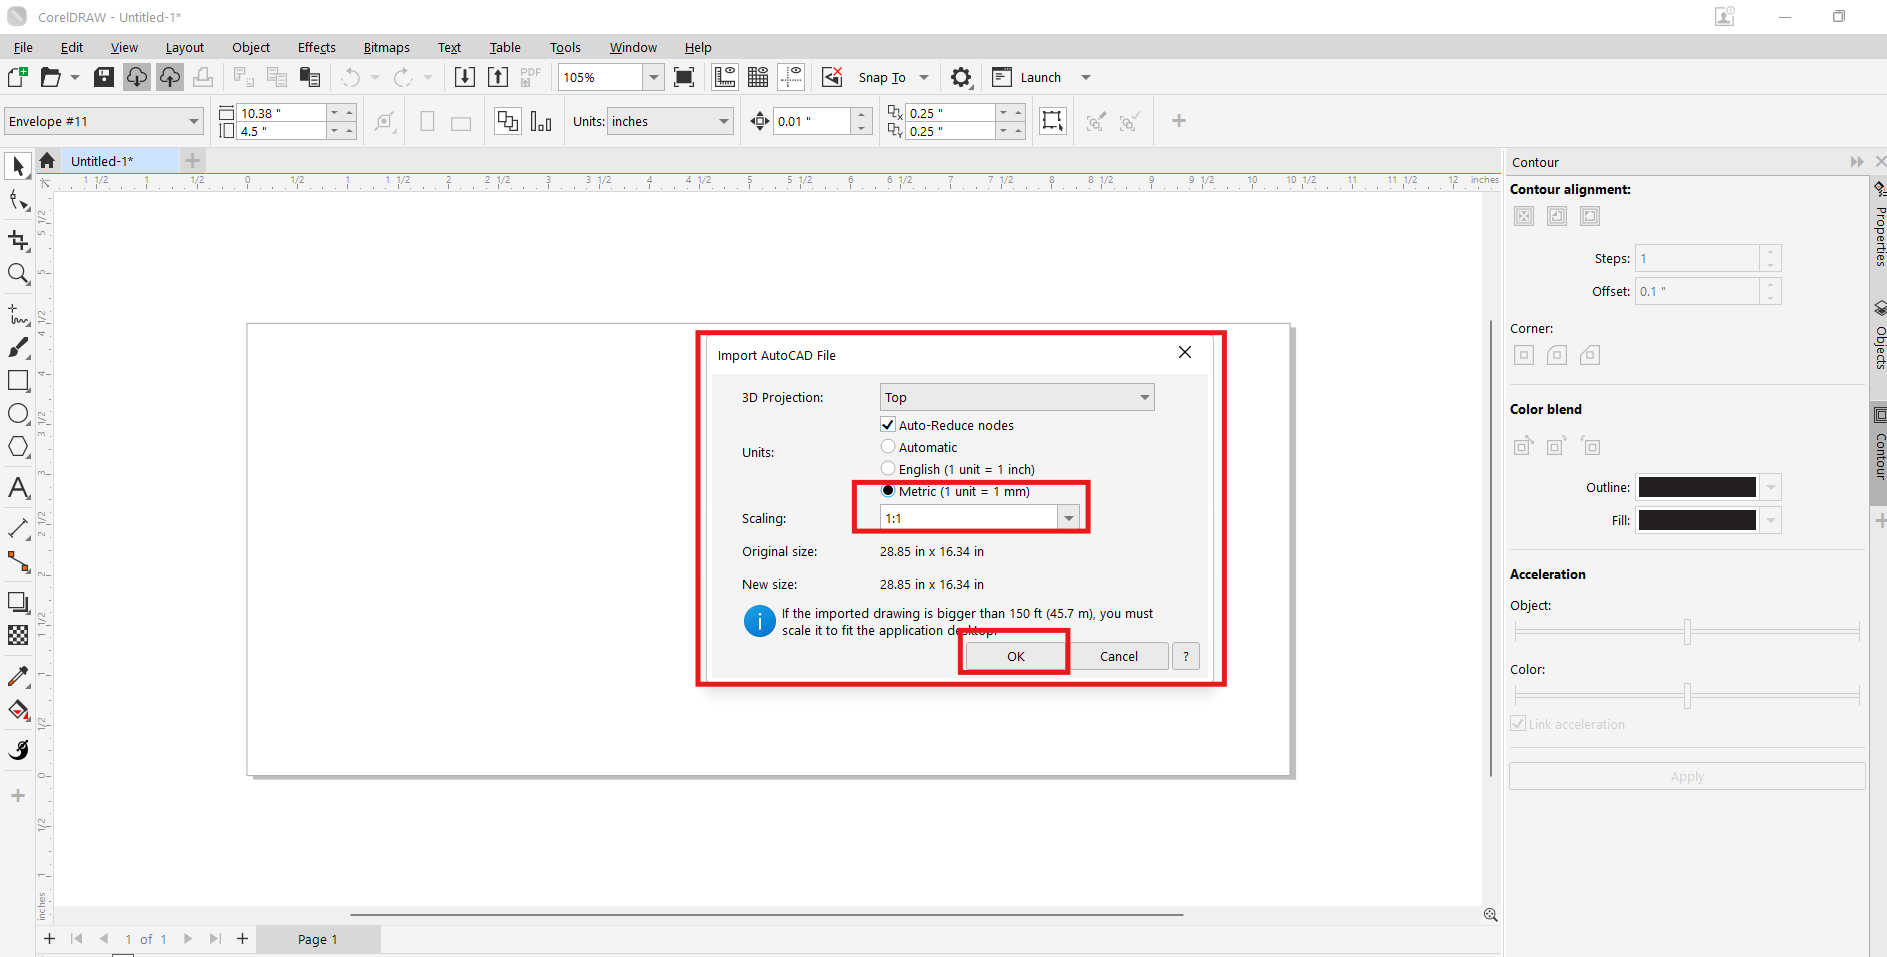Image resolution: width=1887 pixels, height=957 pixels.
Task: Open the Outline color dropdown
Action: click(1771, 487)
